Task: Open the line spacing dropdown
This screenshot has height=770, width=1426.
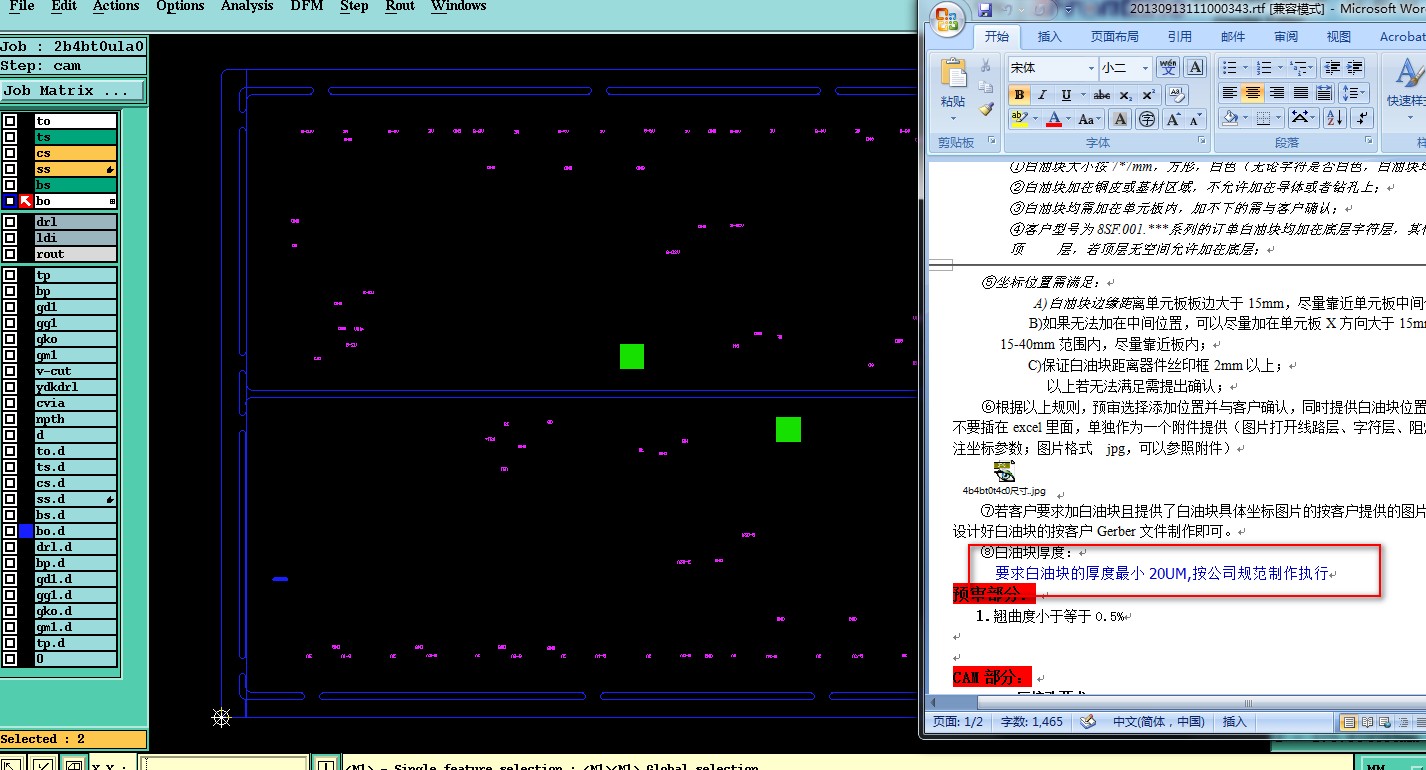Action: click(1353, 93)
